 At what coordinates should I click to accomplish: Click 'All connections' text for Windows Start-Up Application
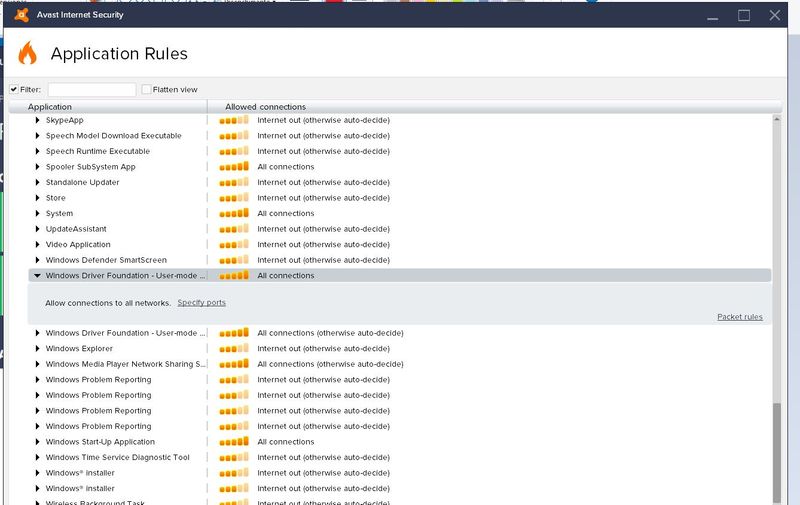286,442
